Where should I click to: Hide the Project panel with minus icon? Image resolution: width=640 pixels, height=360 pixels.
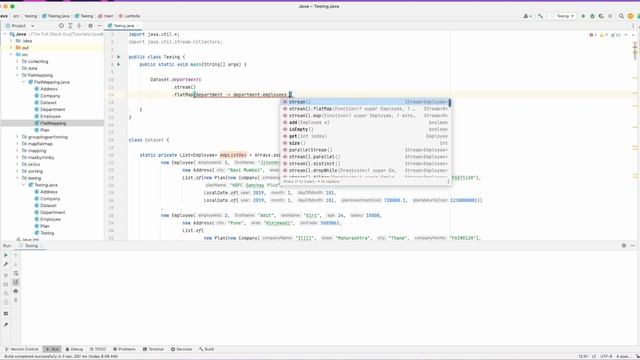[99, 25]
